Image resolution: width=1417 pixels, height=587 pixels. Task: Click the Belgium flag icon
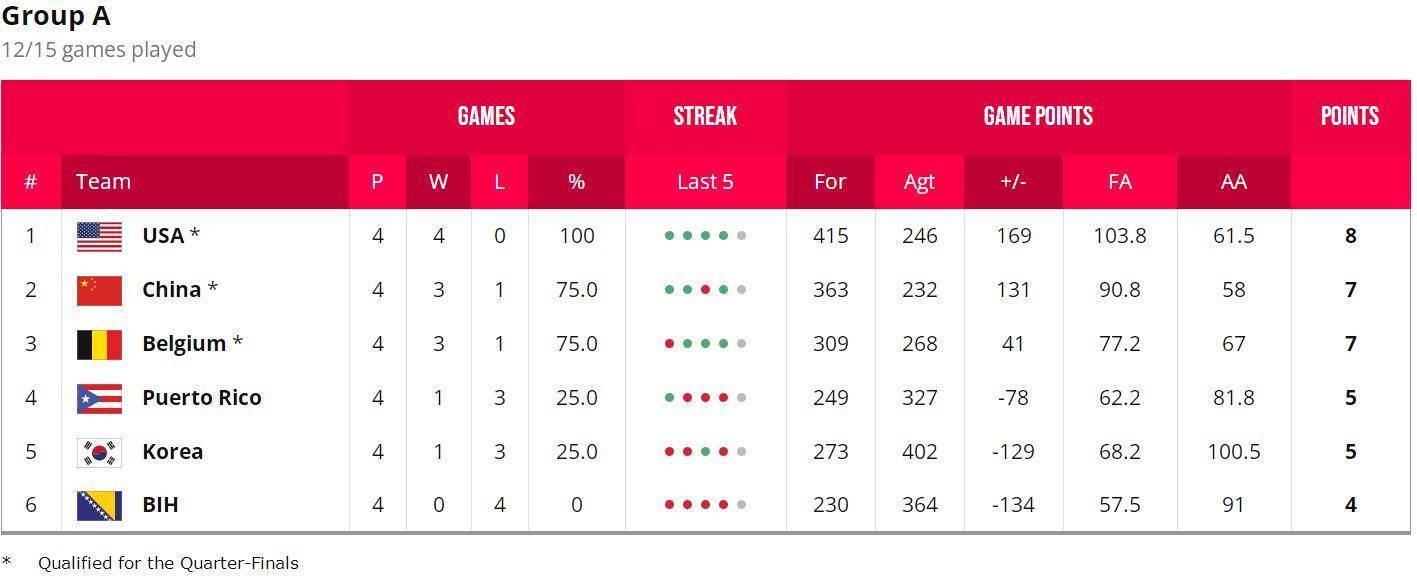click(99, 344)
